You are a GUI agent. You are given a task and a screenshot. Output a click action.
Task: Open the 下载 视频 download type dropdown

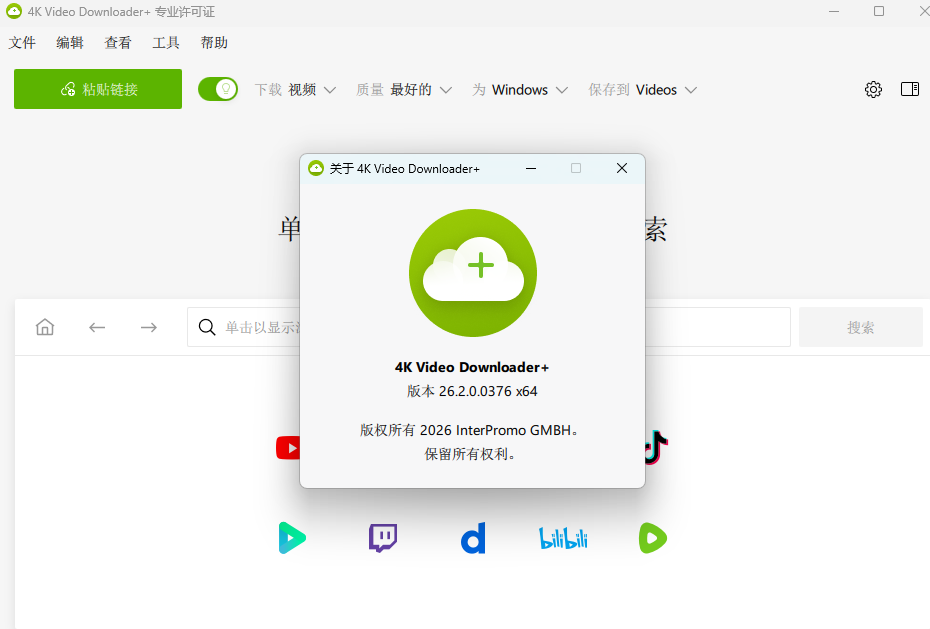coord(295,90)
